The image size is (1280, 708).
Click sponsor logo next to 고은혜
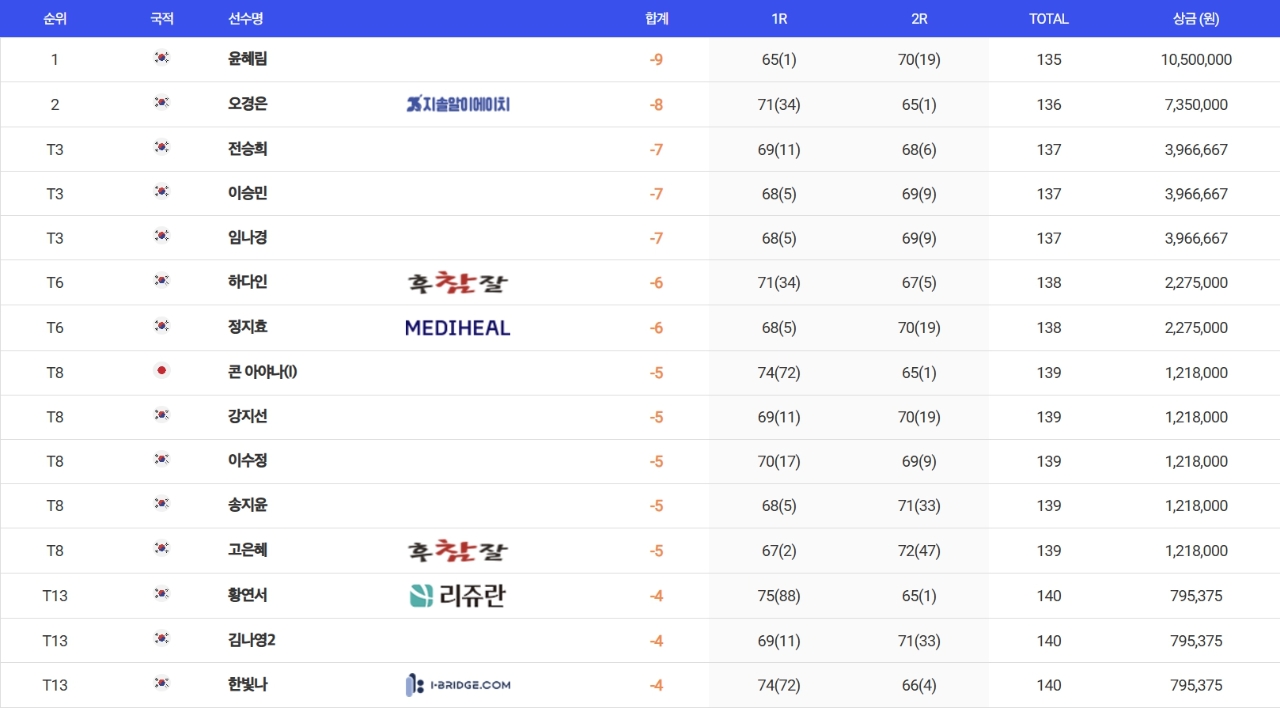click(x=458, y=551)
